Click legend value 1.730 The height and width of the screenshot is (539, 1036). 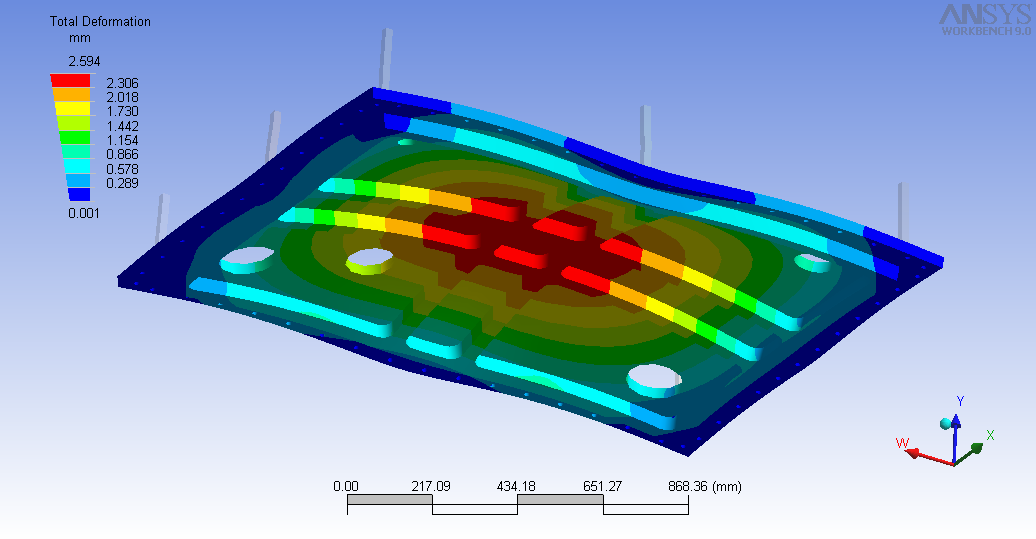122,111
